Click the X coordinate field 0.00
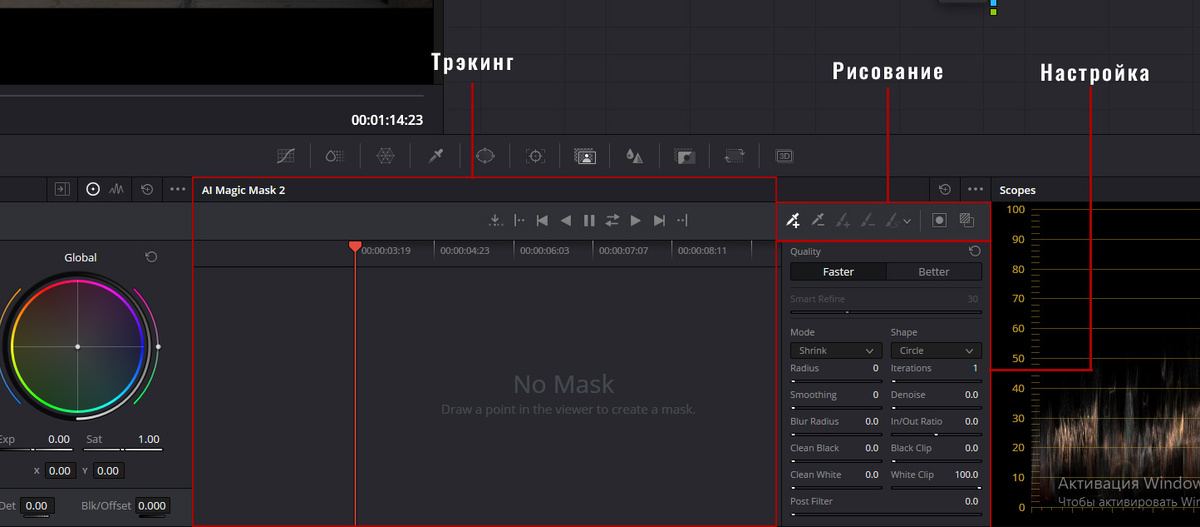 (x=60, y=471)
